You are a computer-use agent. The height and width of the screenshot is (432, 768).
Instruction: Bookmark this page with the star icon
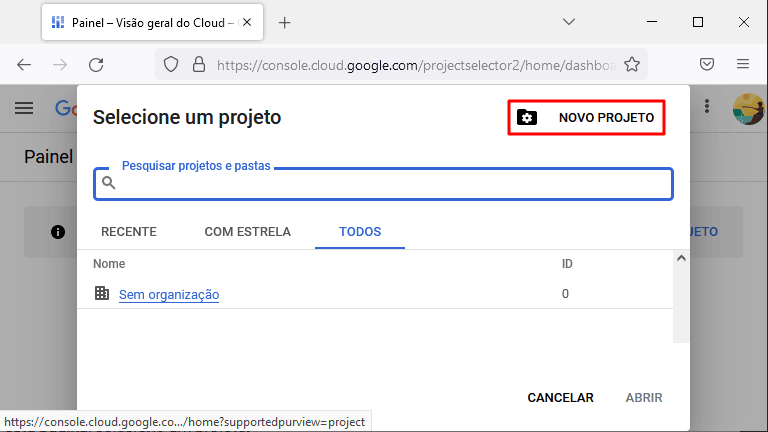pos(632,64)
